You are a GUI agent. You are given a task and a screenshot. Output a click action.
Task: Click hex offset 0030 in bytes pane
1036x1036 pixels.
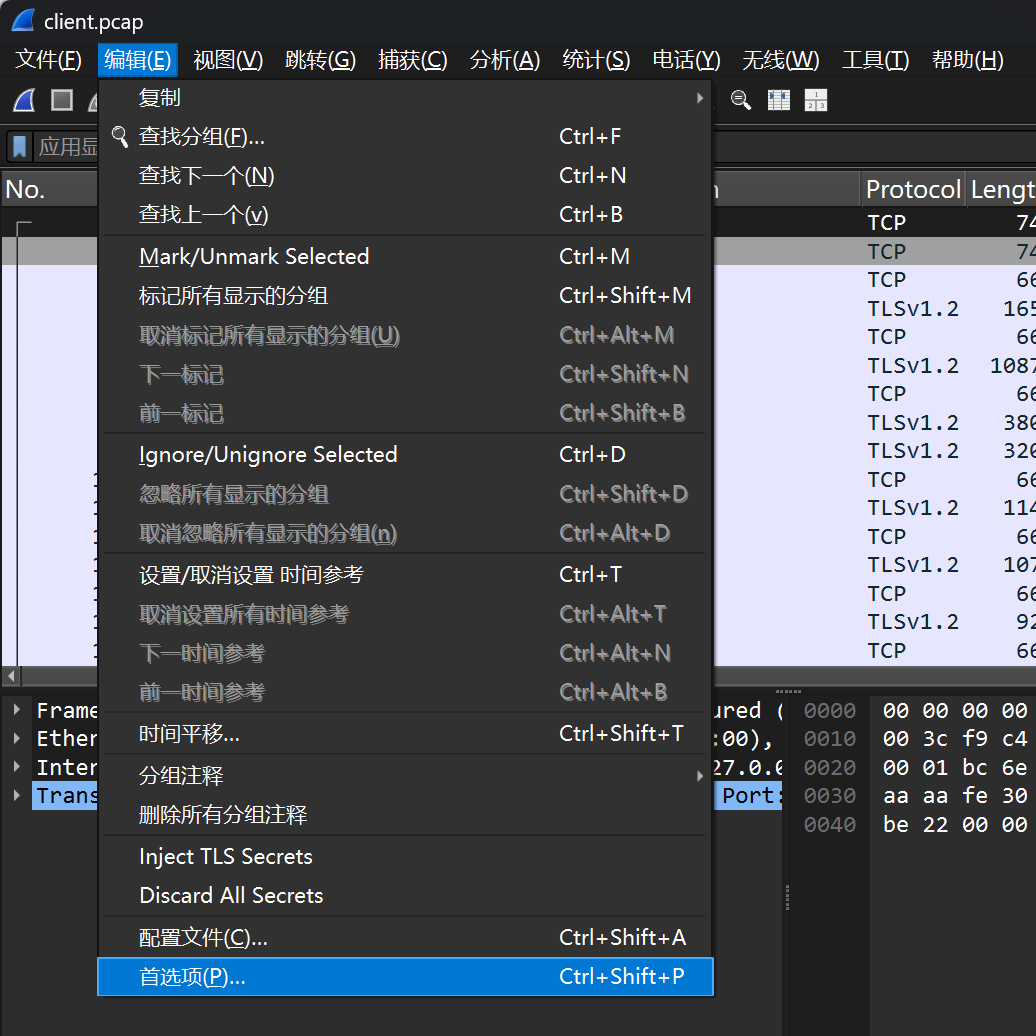tap(829, 796)
